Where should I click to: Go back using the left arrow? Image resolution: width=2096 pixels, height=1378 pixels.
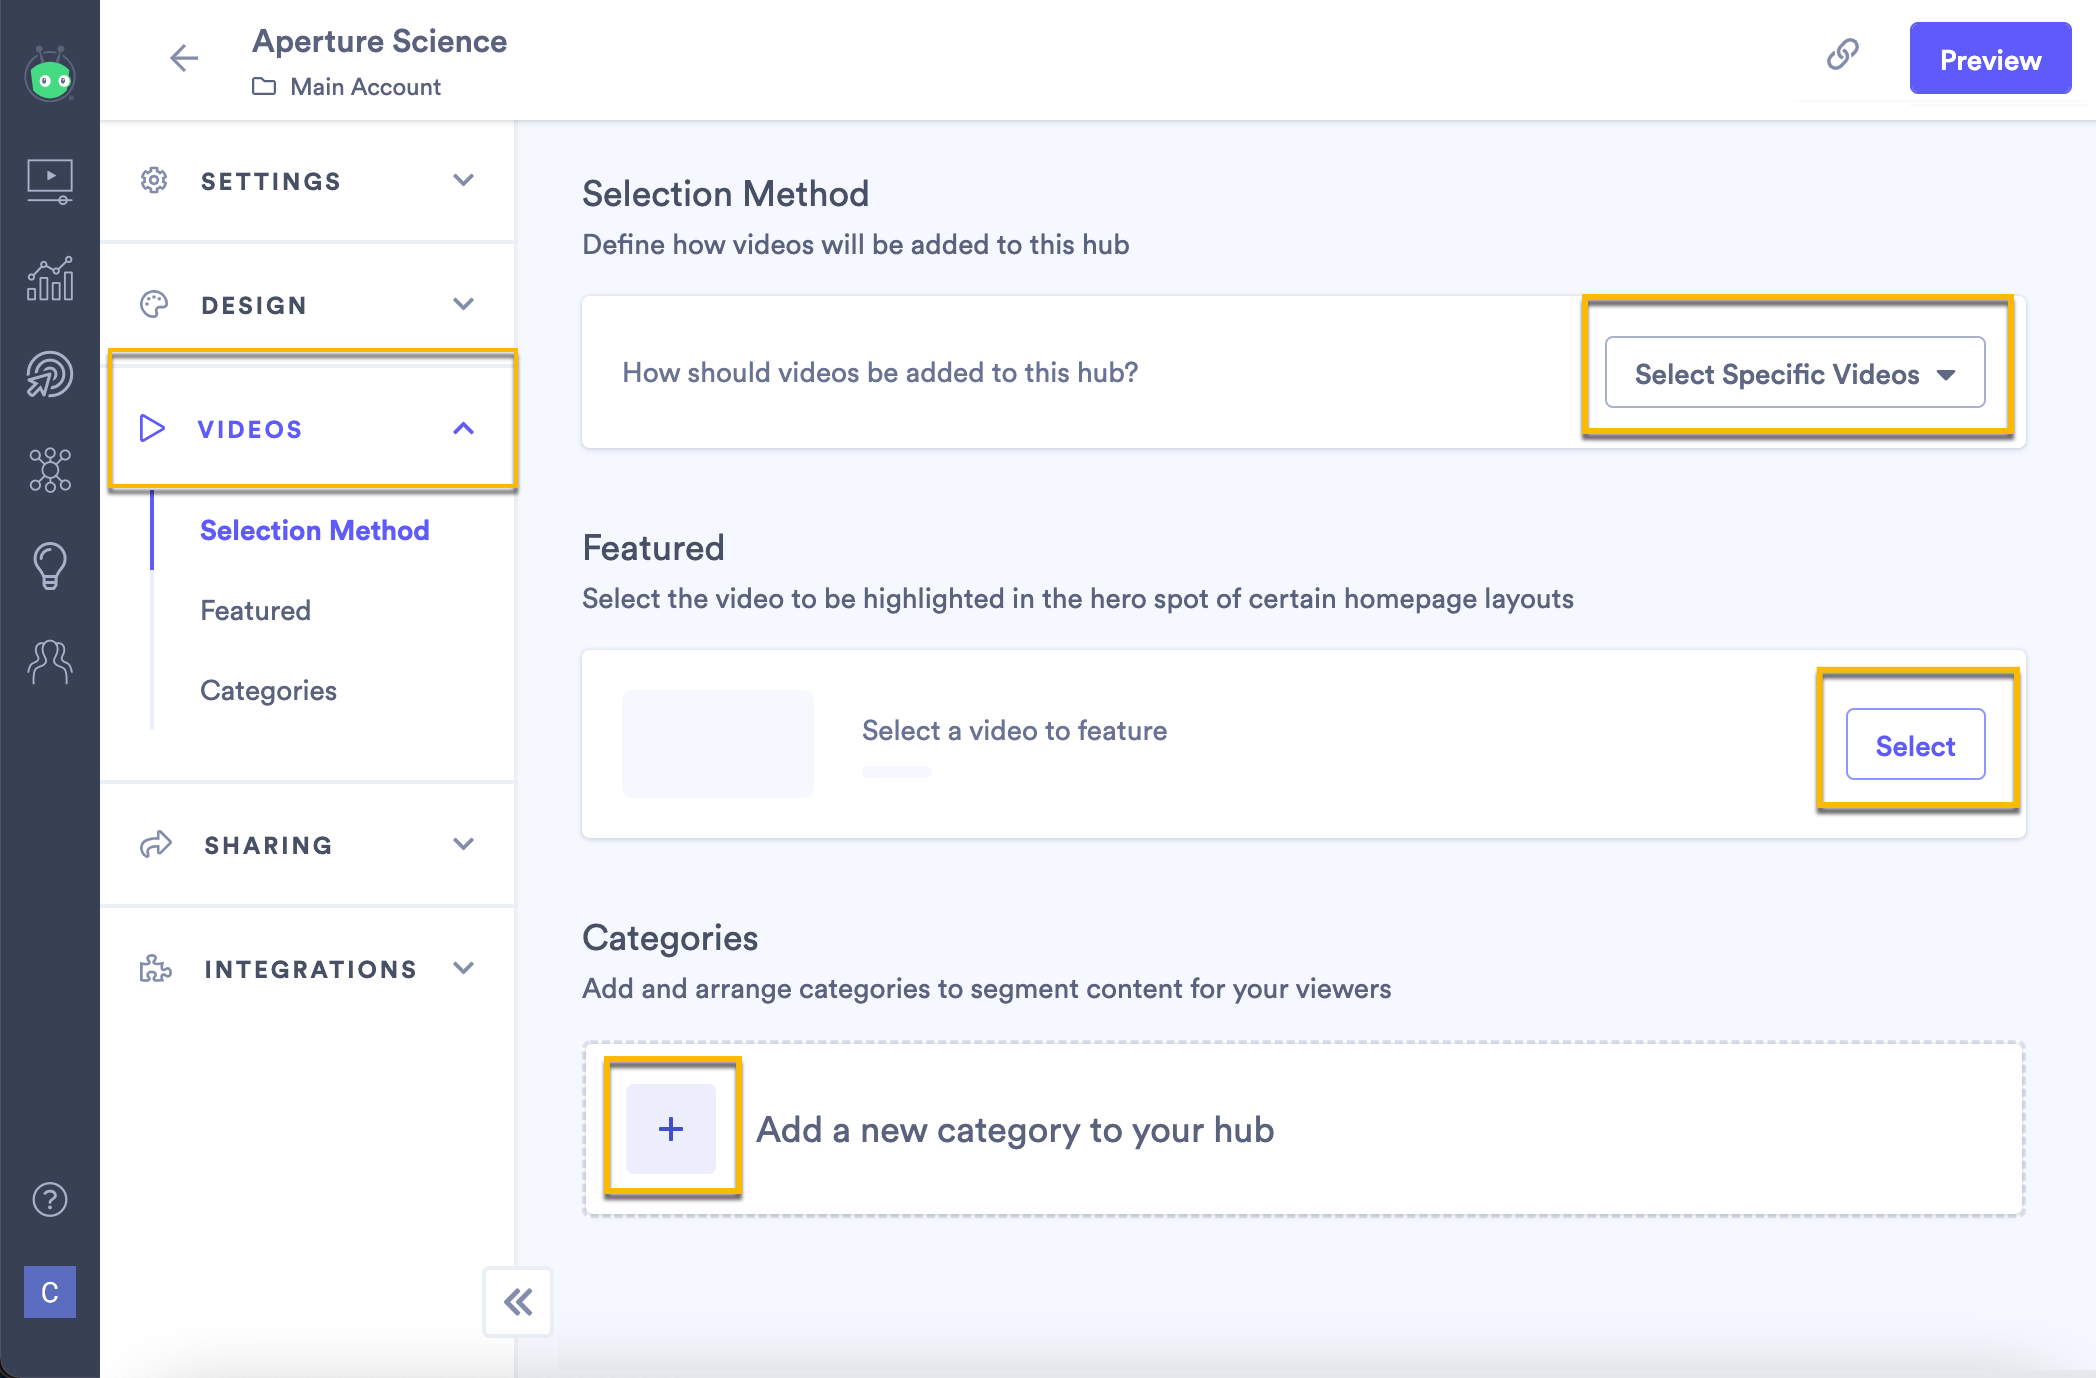[x=184, y=58]
